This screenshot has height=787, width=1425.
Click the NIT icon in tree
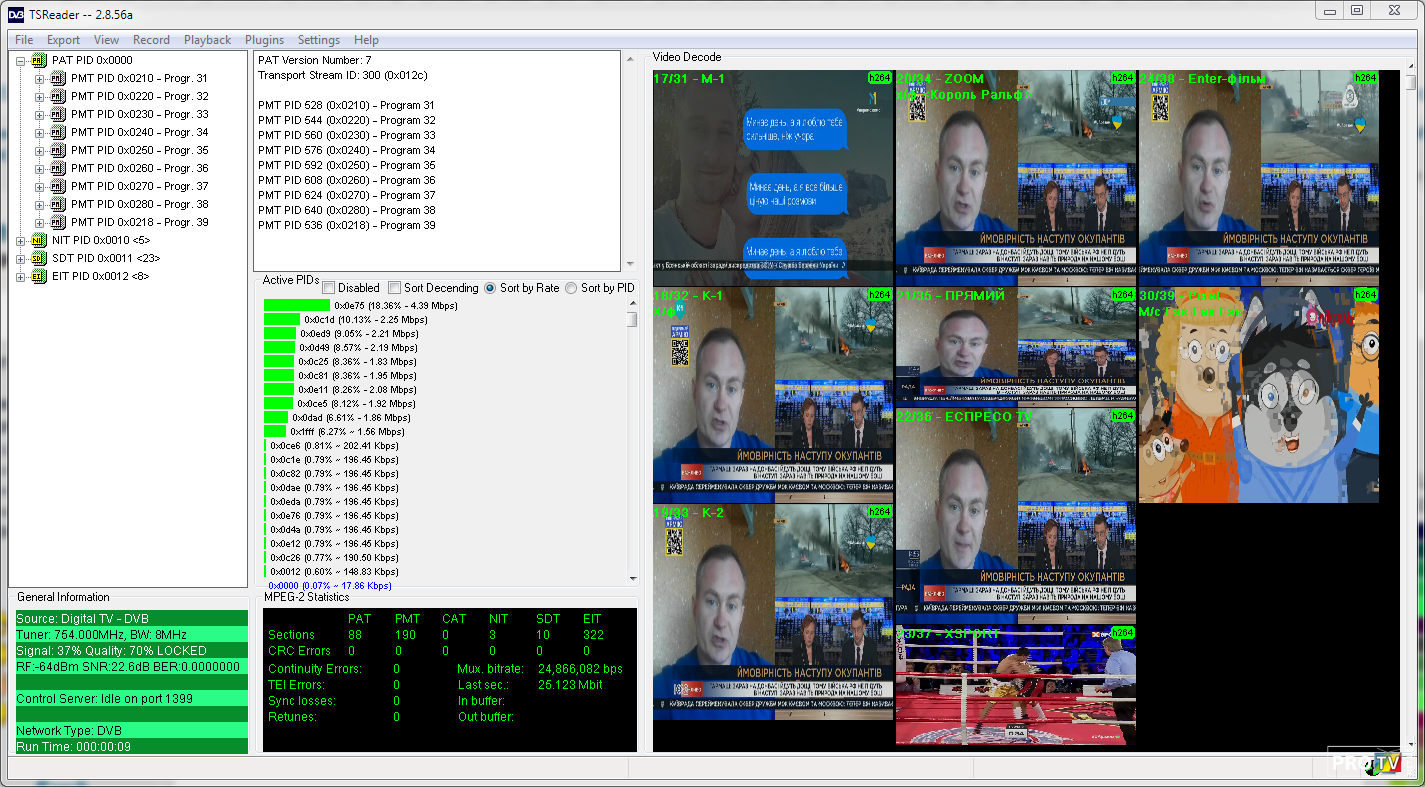pyautogui.click(x=39, y=240)
